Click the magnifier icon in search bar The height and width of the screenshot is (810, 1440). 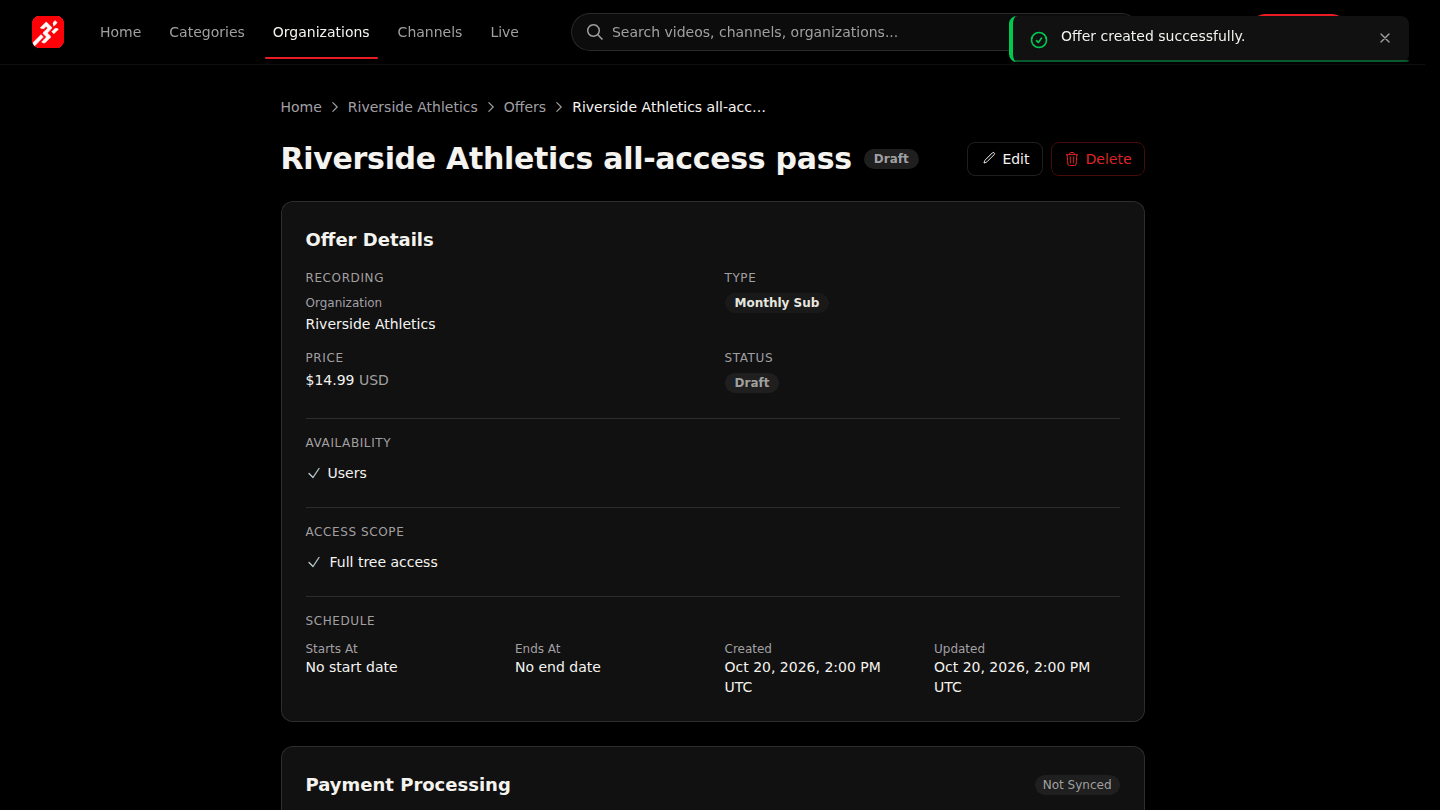595,32
